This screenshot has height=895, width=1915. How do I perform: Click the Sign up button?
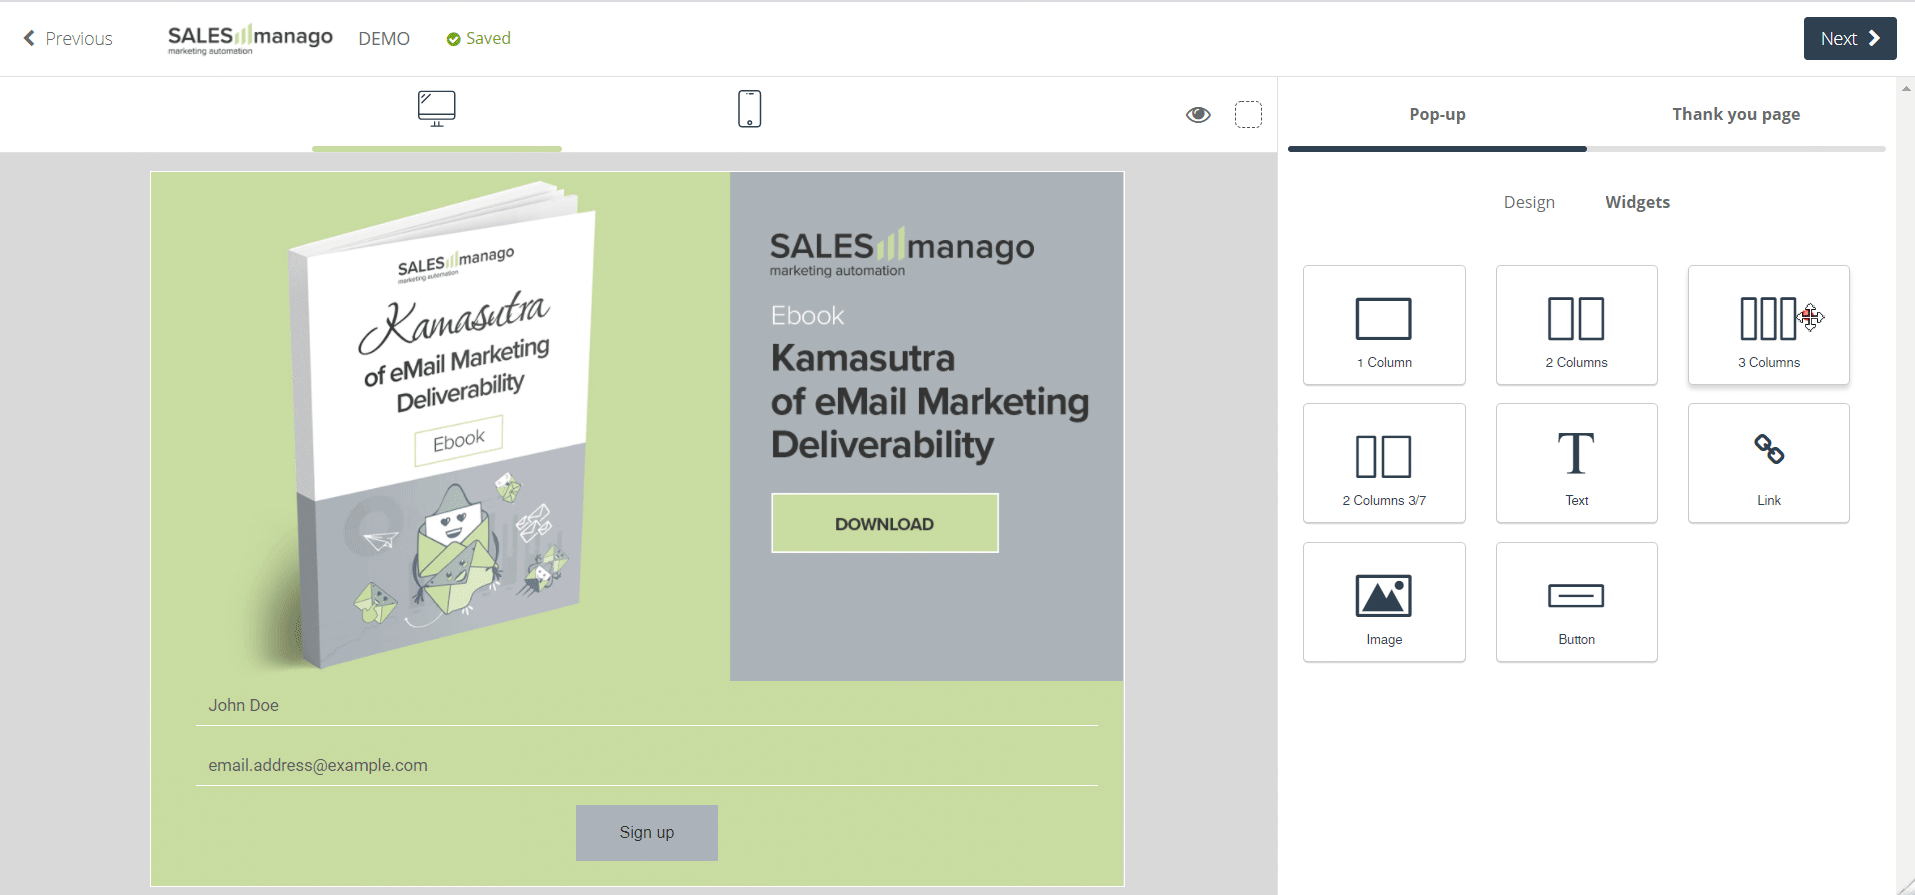coord(646,832)
